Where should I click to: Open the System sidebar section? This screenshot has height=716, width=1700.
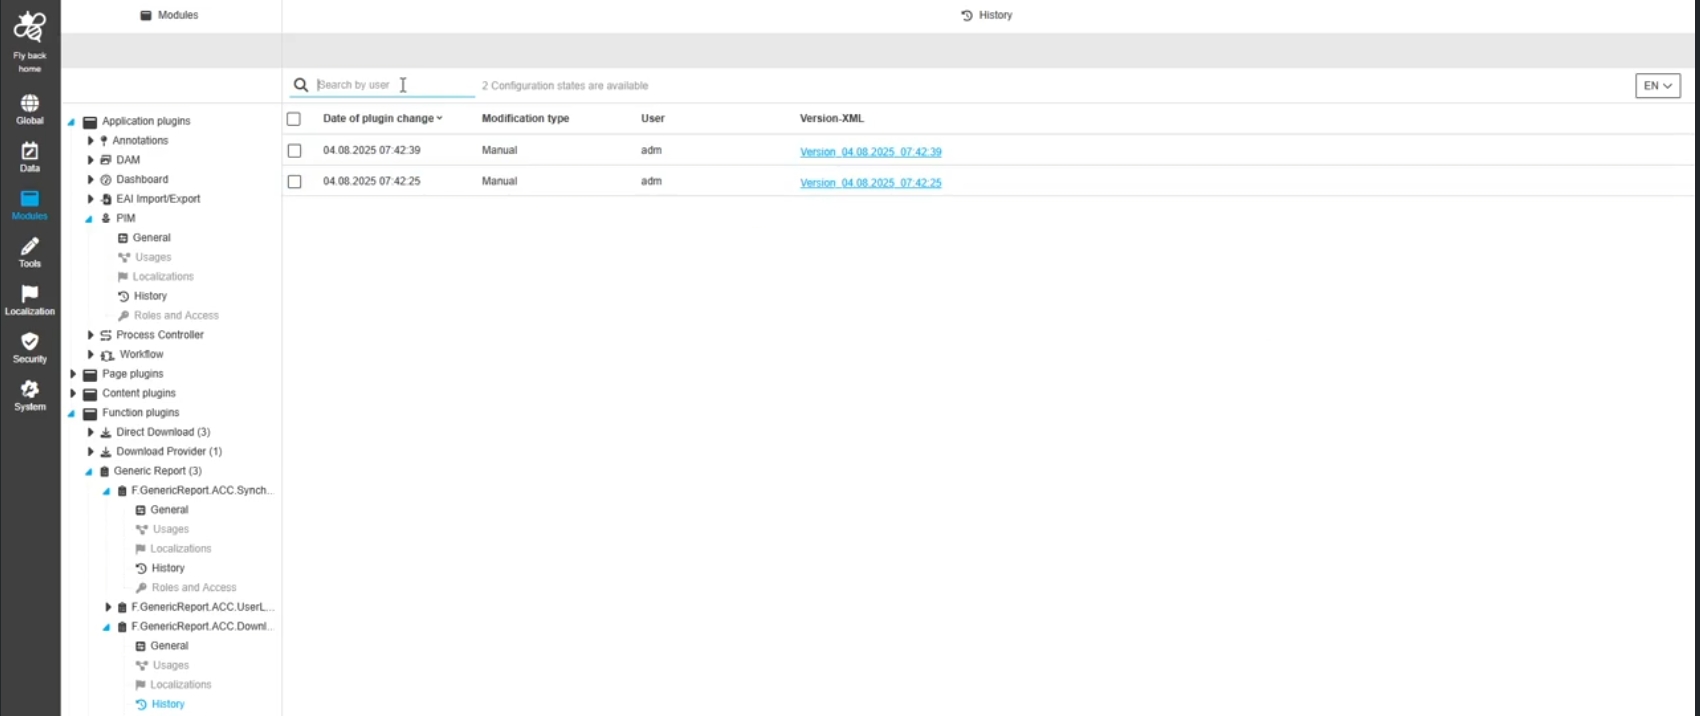(x=30, y=396)
